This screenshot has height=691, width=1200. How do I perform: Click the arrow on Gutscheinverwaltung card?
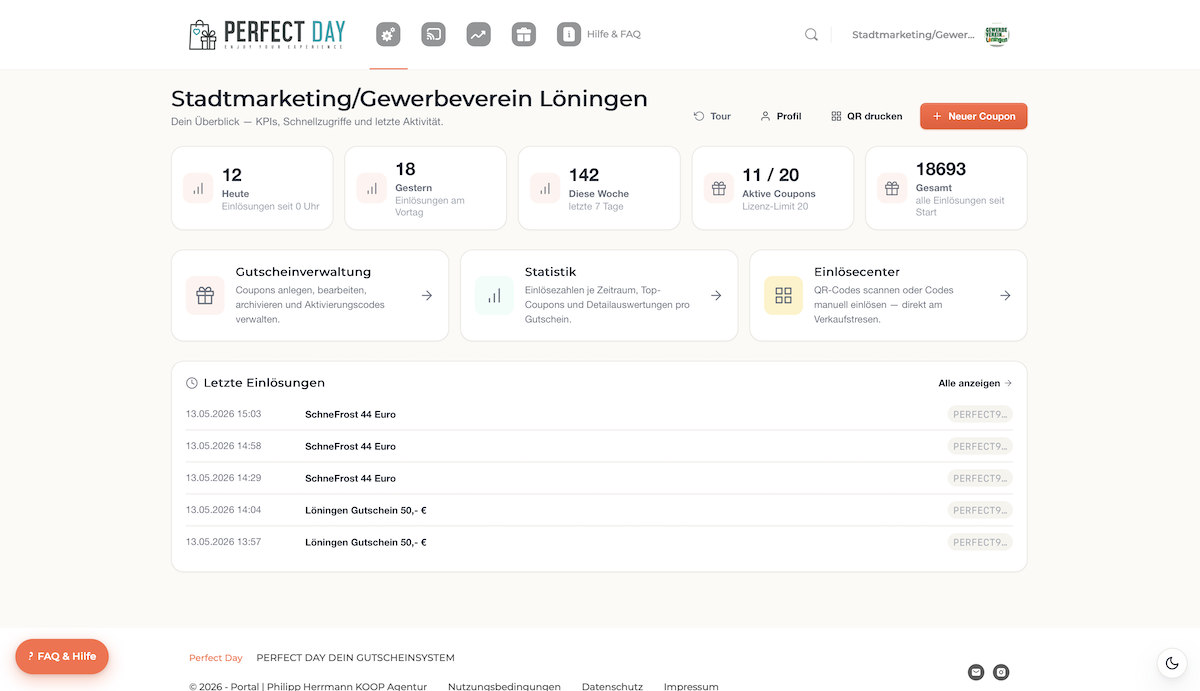(427, 296)
